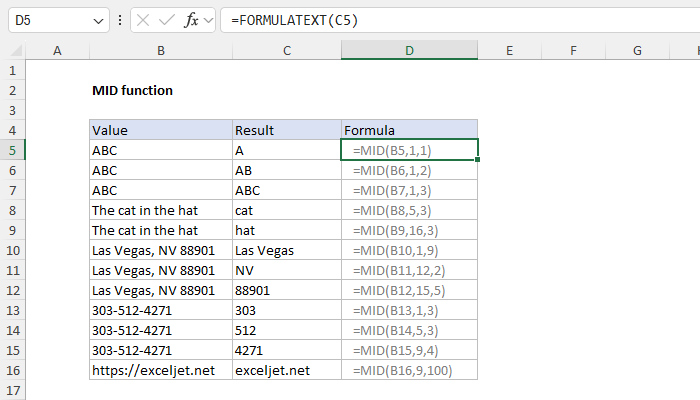Screen dimensions: 700x400
Task: Select column B header
Action: [x=161, y=50]
